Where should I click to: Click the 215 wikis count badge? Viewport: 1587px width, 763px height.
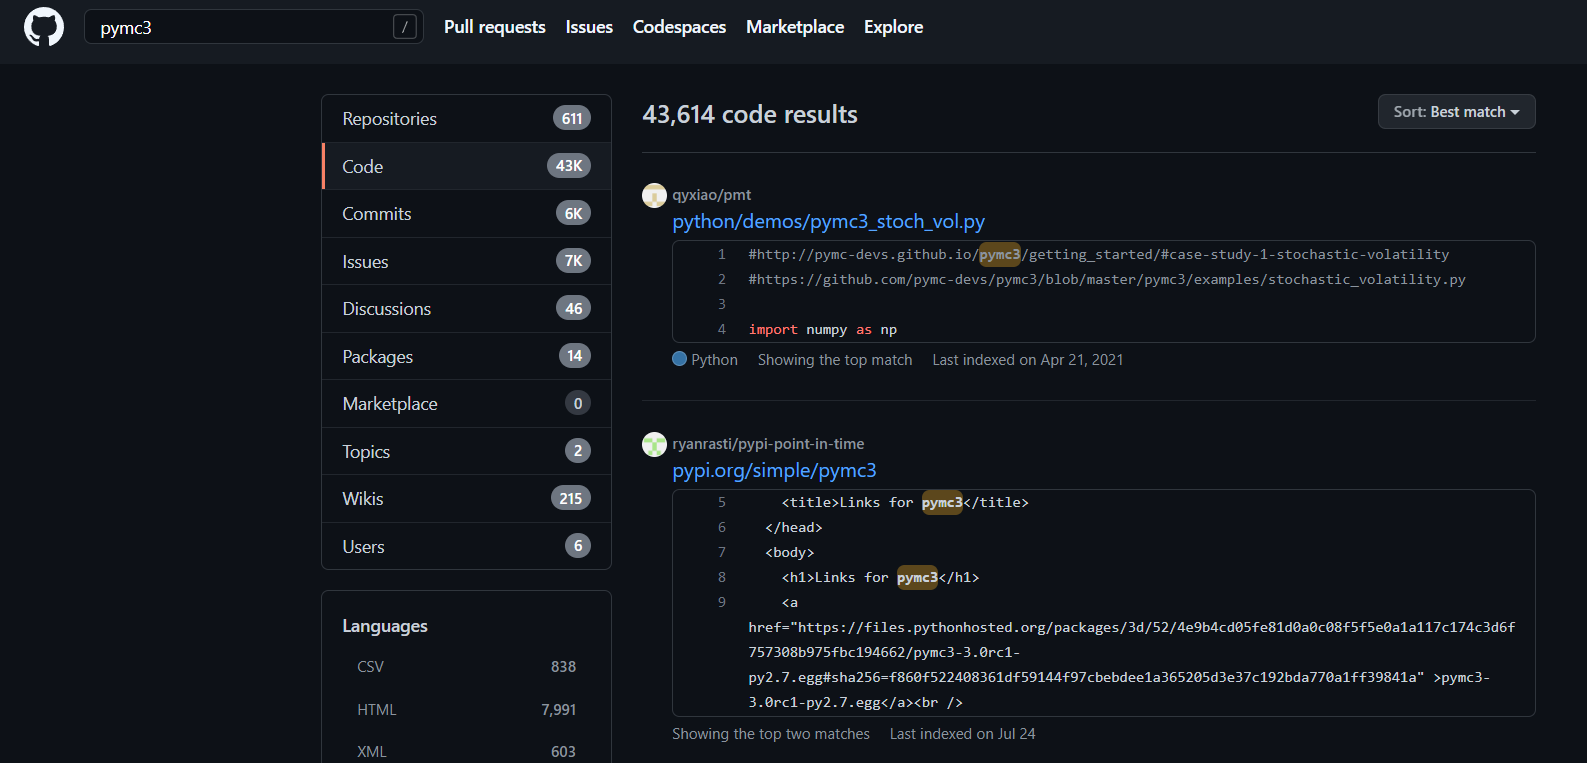click(571, 498)
